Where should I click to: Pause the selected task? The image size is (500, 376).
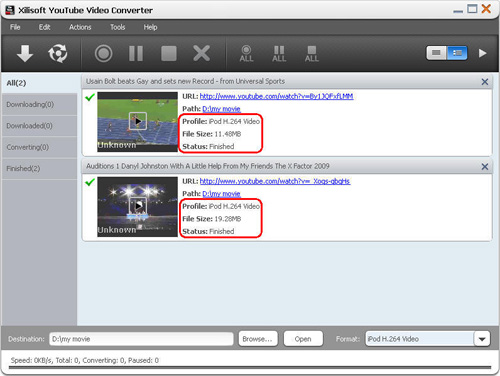click(x=136, y=53)
